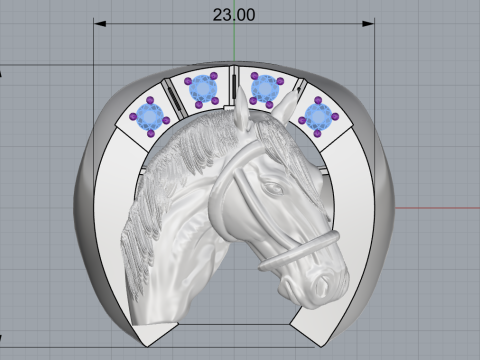
Task: Click the bottom purple prong of the rightmost gem
Action: pyautogui.click(x=317, y=134)
